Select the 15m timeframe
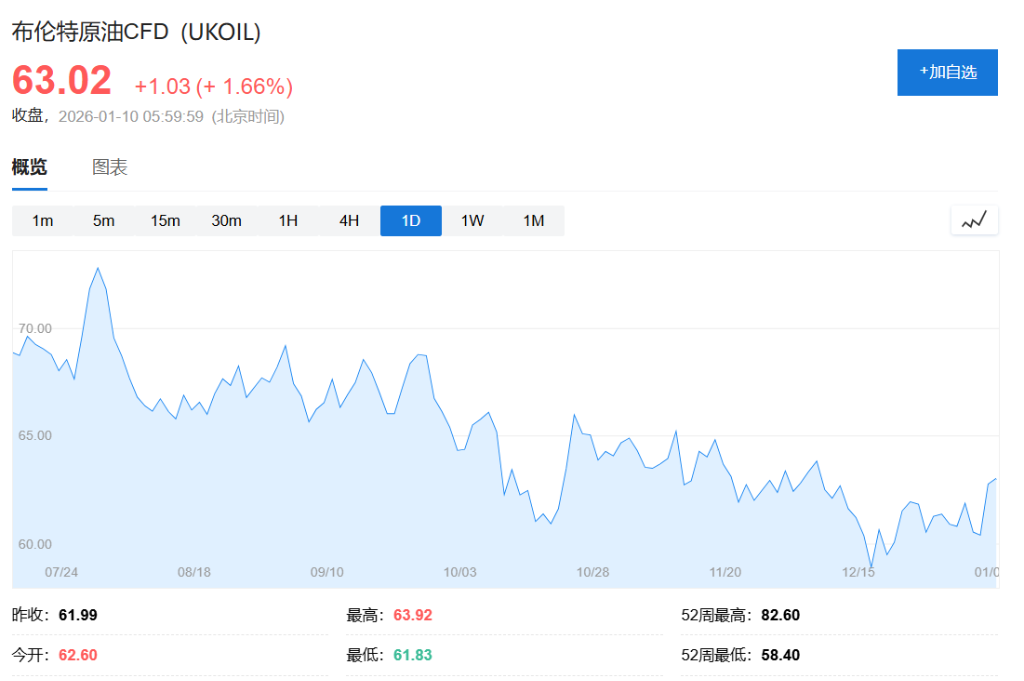The height and width of the screenshot is (681, 1024). tap(164, 220)
